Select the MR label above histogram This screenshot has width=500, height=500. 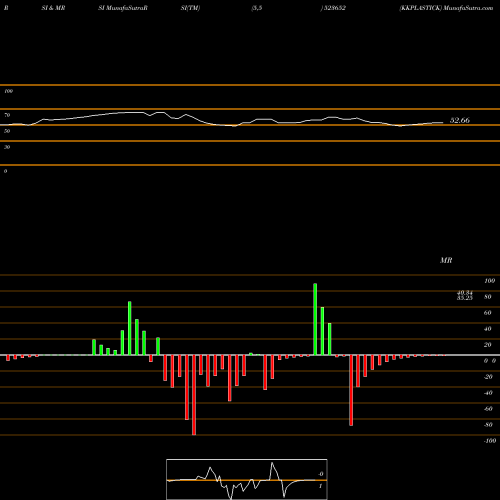click(446, 260)
